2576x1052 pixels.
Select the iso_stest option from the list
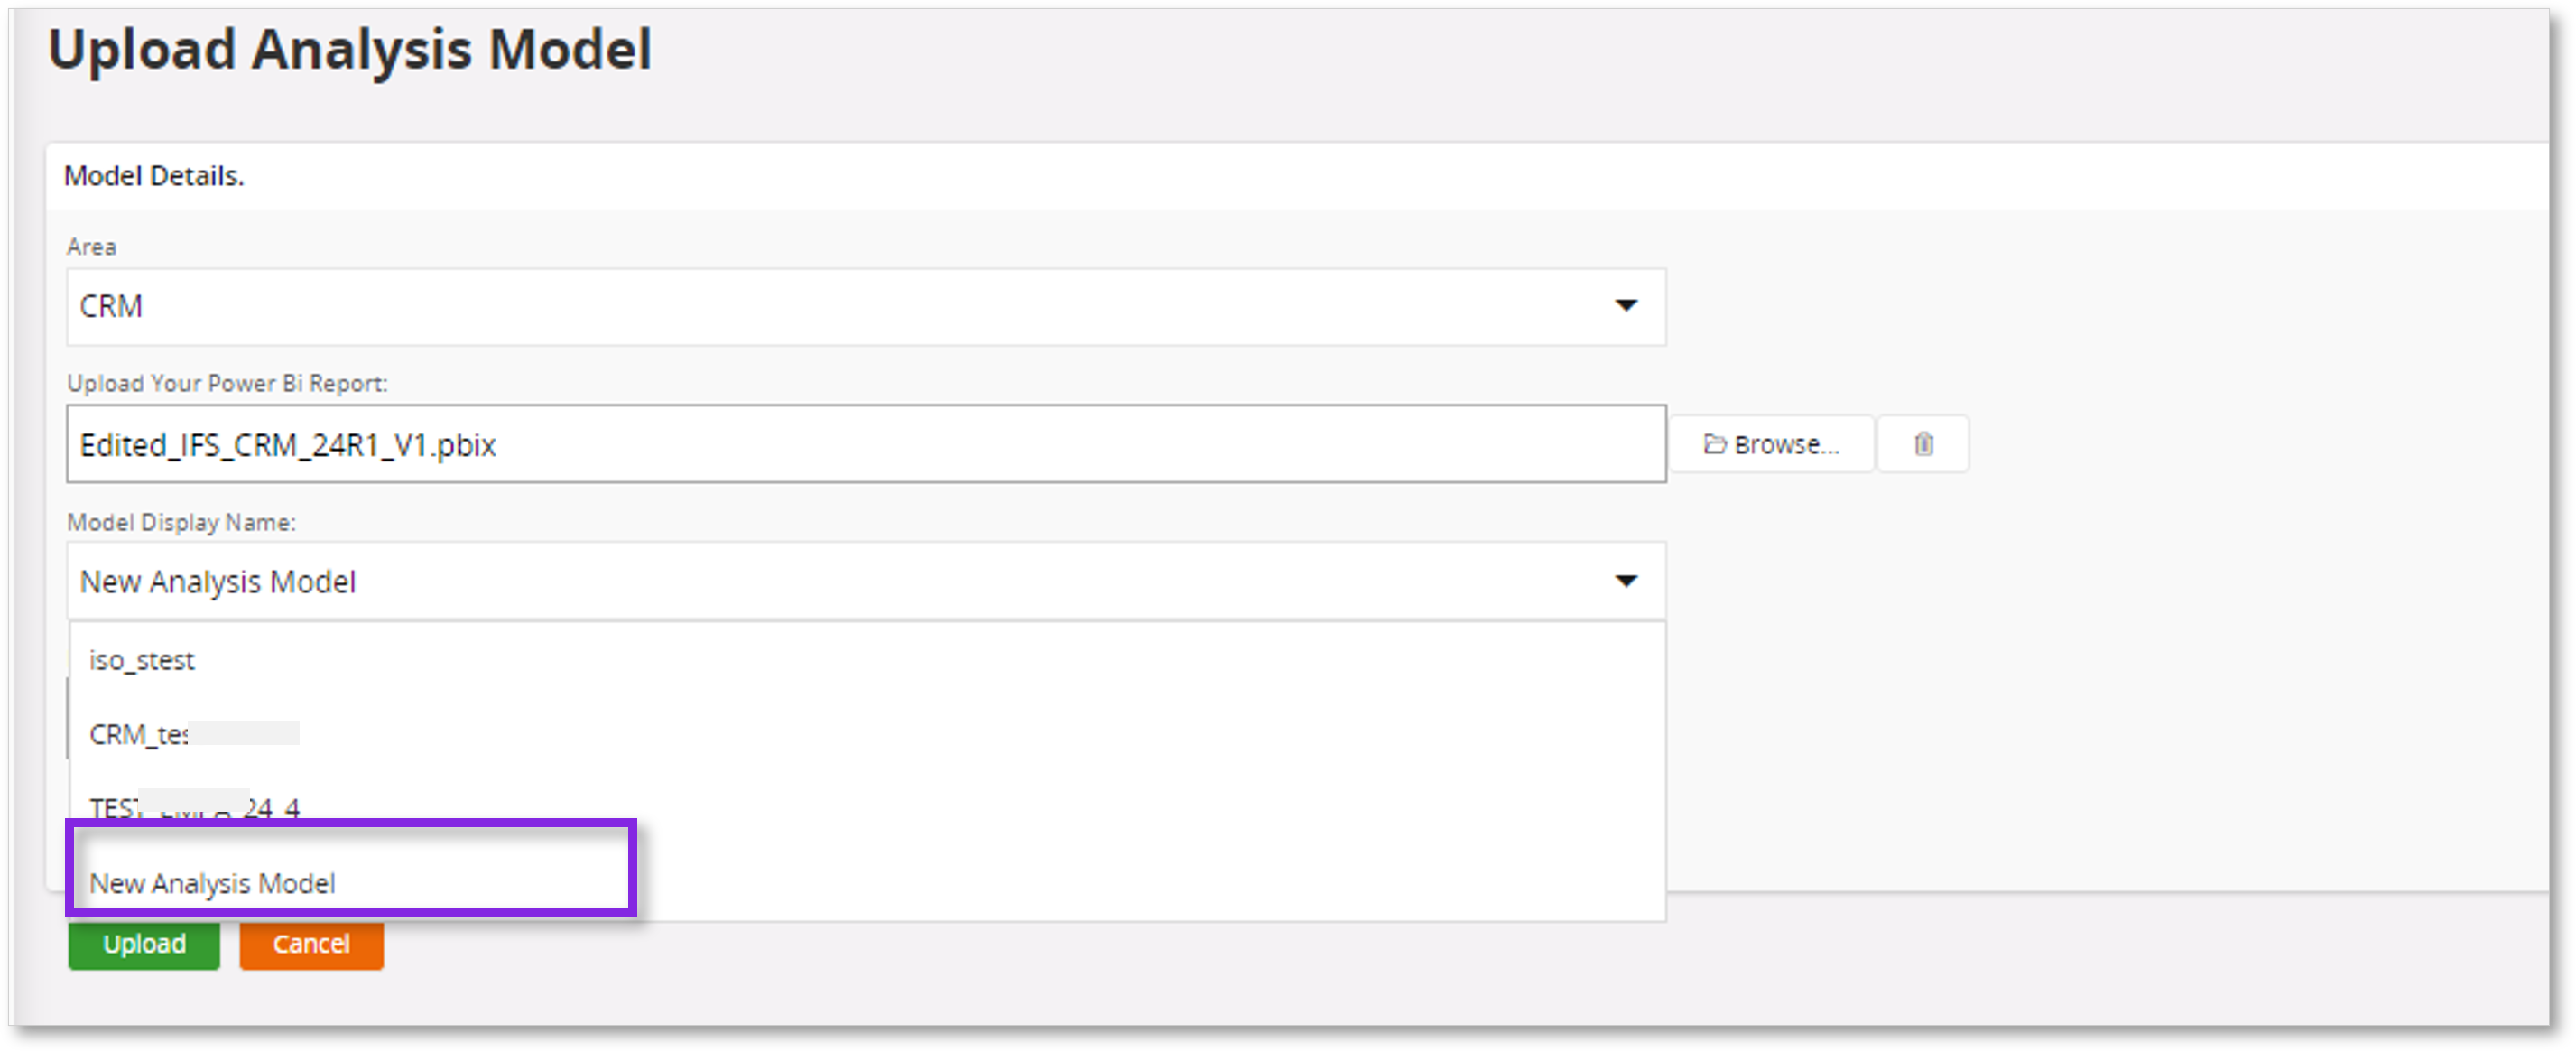(x=142, y=660)
